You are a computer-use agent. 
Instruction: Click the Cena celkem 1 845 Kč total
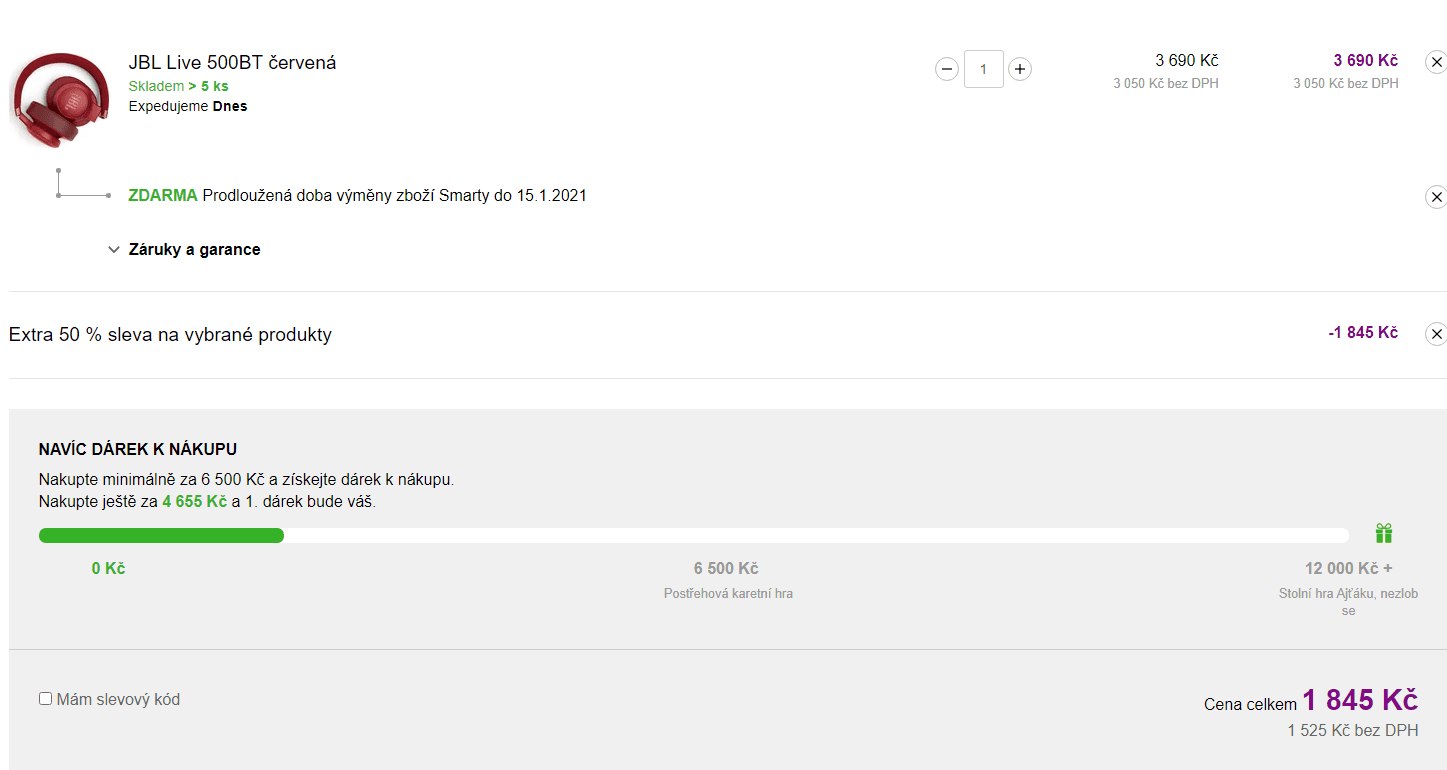1311,700
